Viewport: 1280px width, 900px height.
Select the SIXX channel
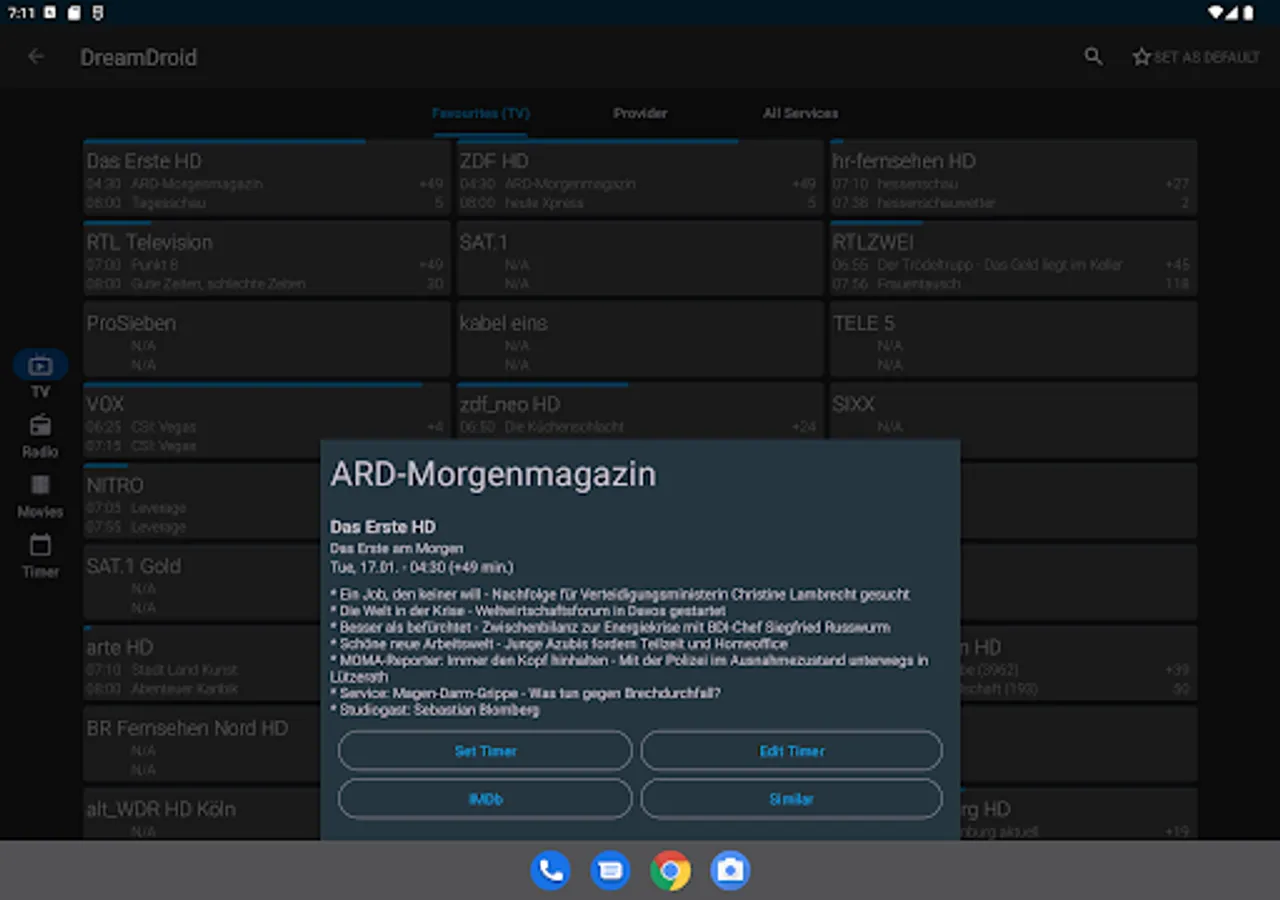1013,410
